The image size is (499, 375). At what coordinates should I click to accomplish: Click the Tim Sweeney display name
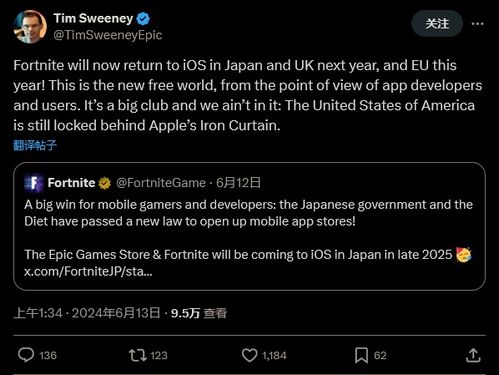click(93, 18)
